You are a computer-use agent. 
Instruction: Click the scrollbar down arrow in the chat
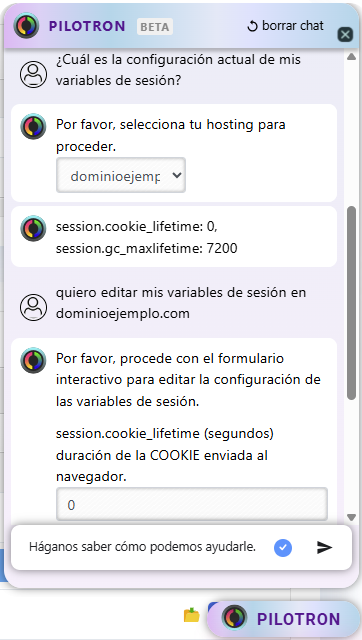pyautogui.click(x=351, y=518)
